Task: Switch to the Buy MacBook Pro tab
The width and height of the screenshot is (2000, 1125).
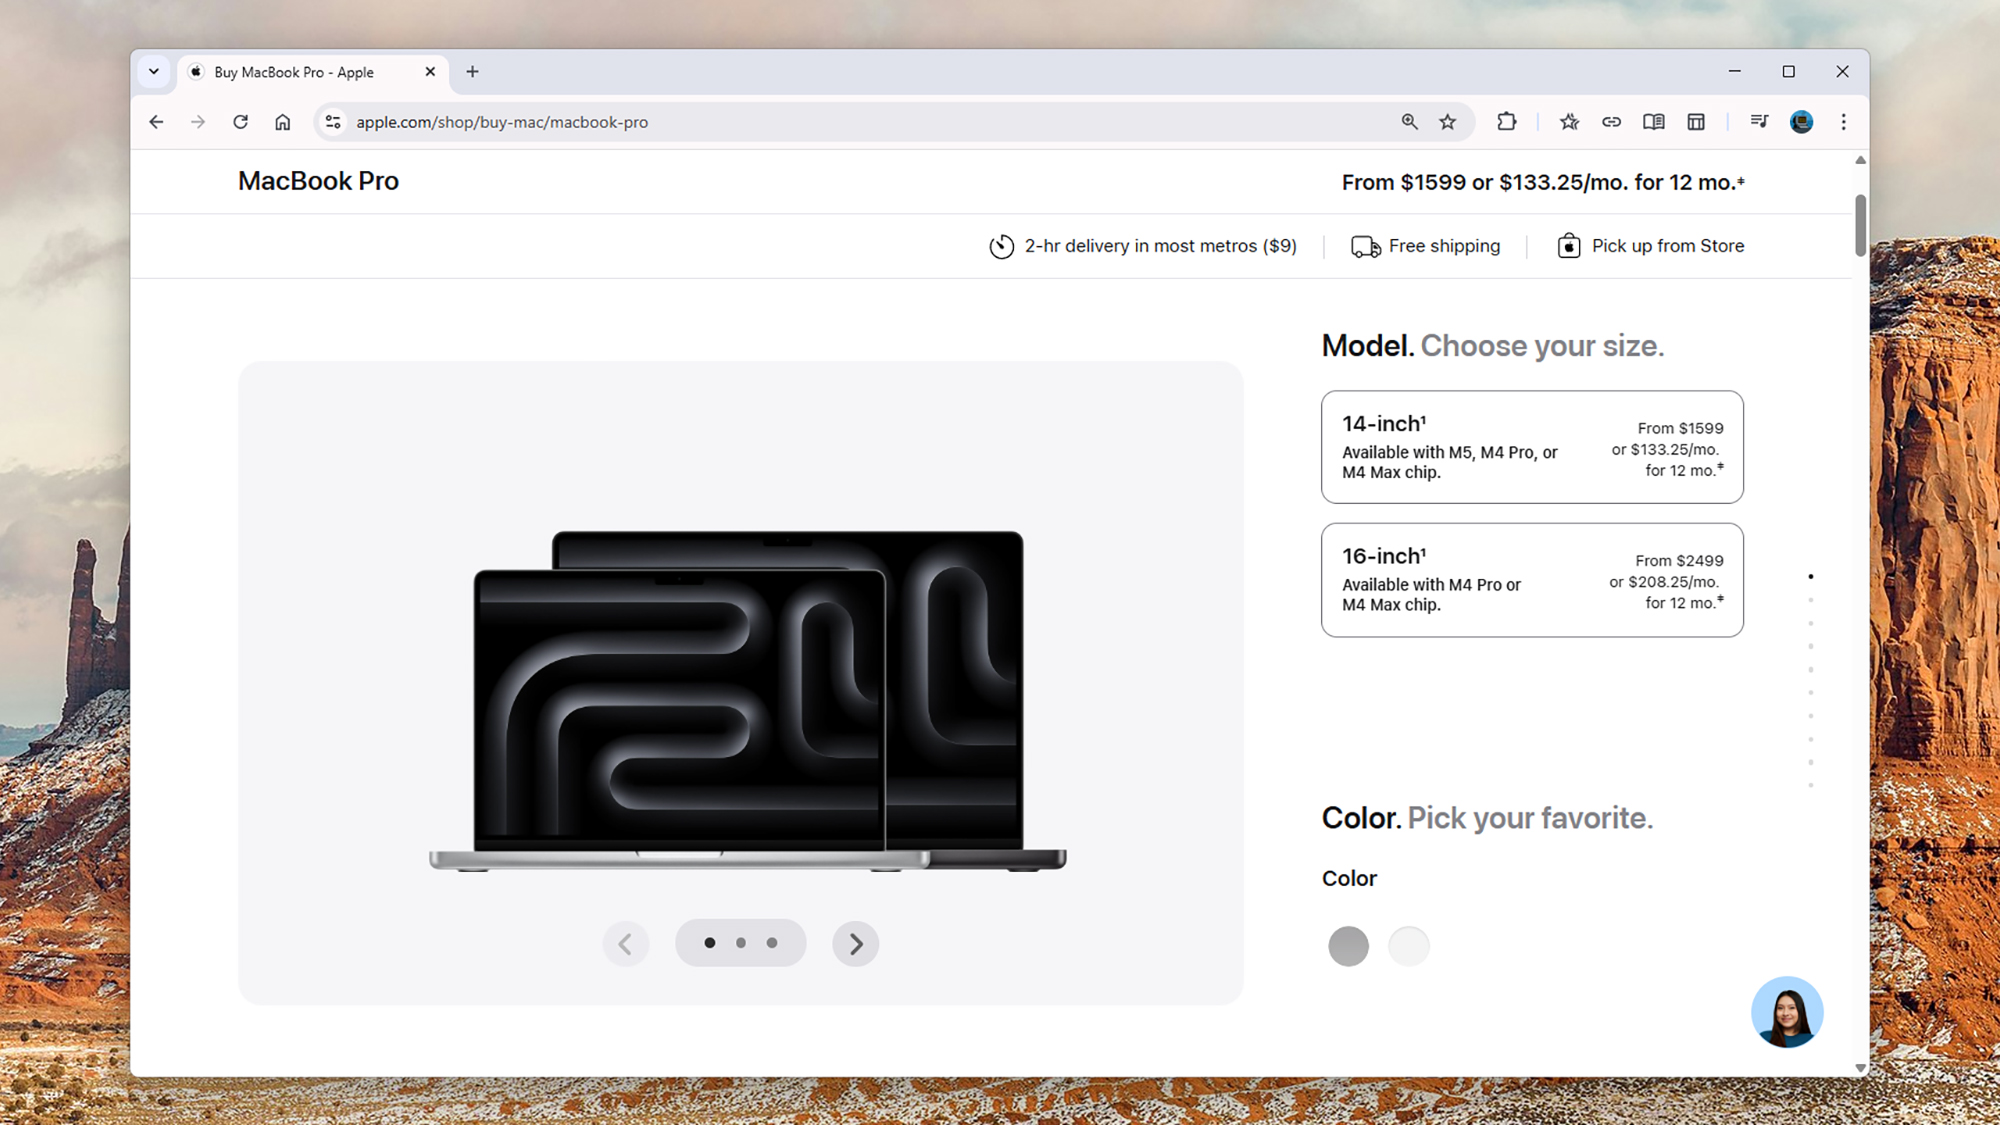Action: pyautogui.click(x=295, y=71)
